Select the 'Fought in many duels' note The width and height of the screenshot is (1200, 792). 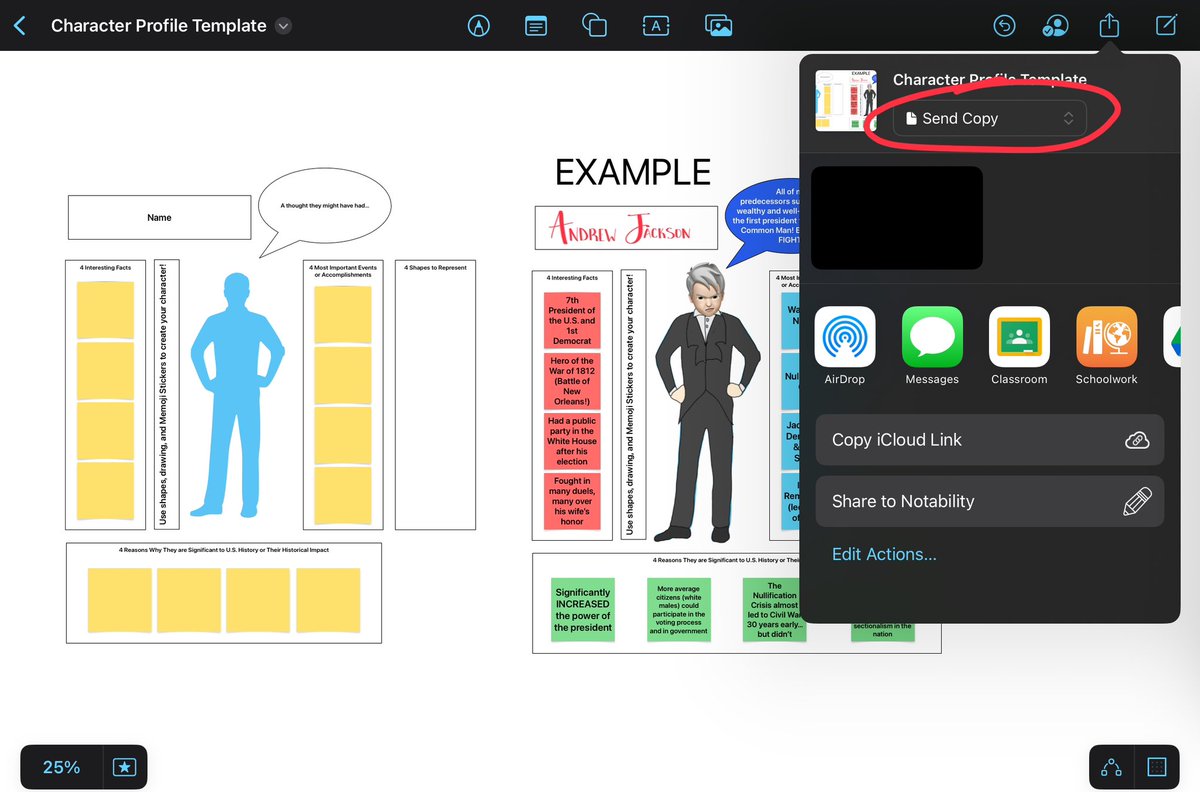coord(572,502)
